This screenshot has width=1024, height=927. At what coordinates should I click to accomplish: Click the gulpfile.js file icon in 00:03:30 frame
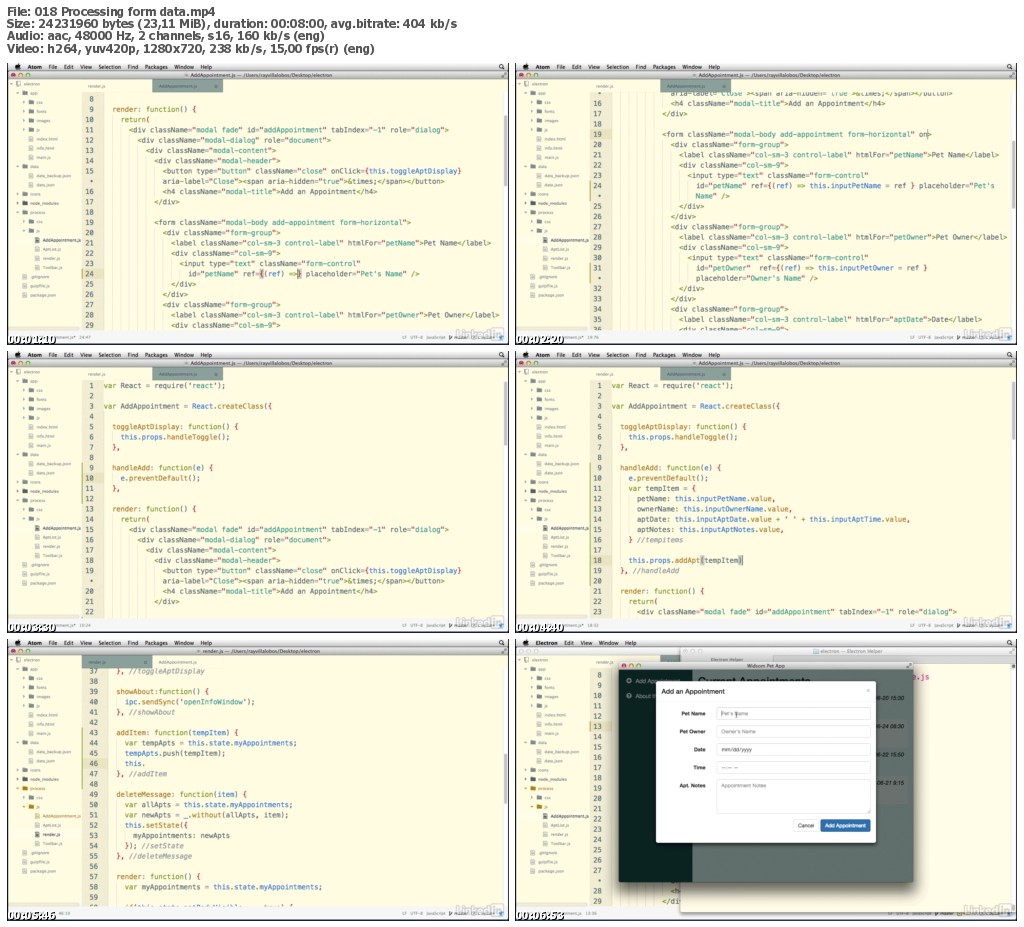coord(25,574)
